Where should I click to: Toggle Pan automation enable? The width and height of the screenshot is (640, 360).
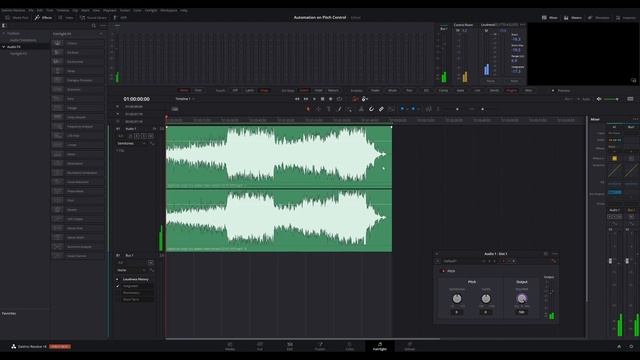(x=409, y=90)
